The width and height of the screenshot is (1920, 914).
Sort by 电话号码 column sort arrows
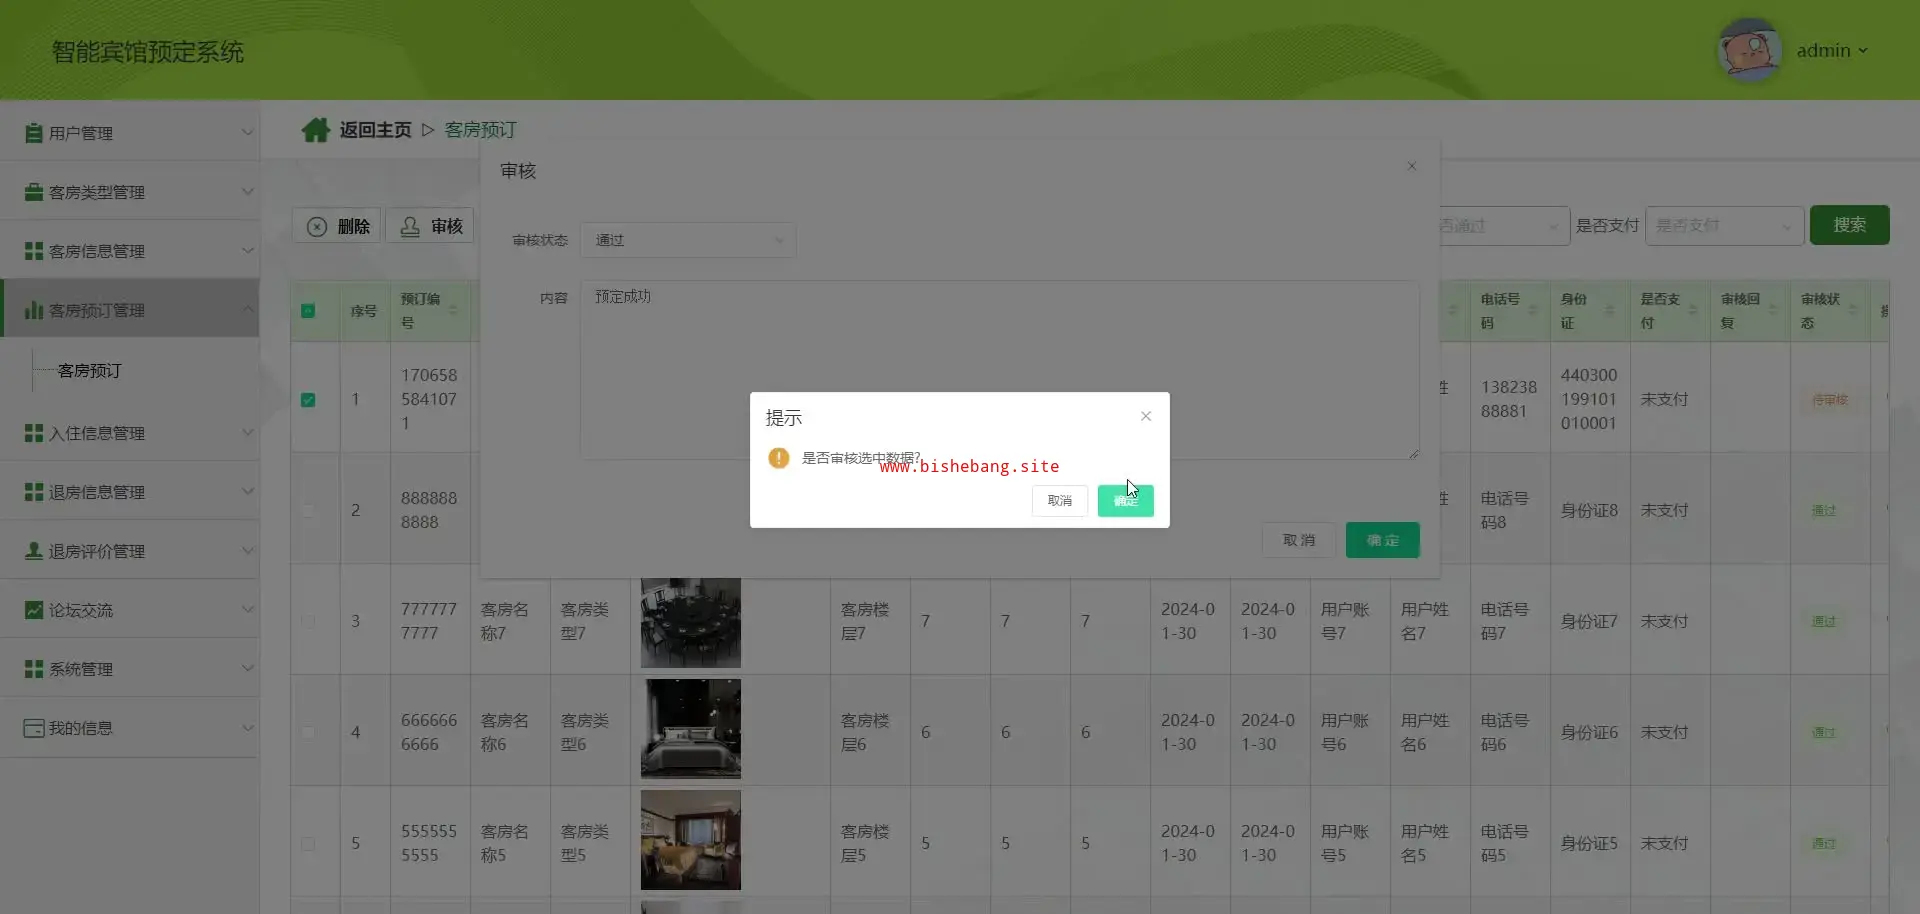(x=1533, y=311)
